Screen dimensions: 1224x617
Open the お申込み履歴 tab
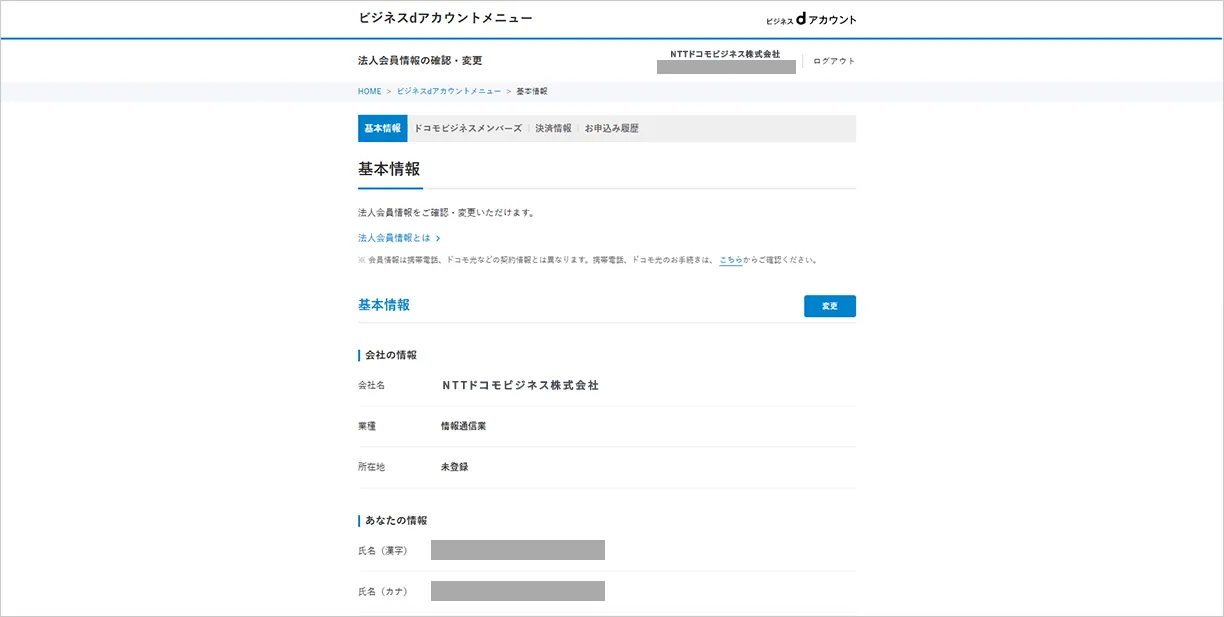click(612, 128)
